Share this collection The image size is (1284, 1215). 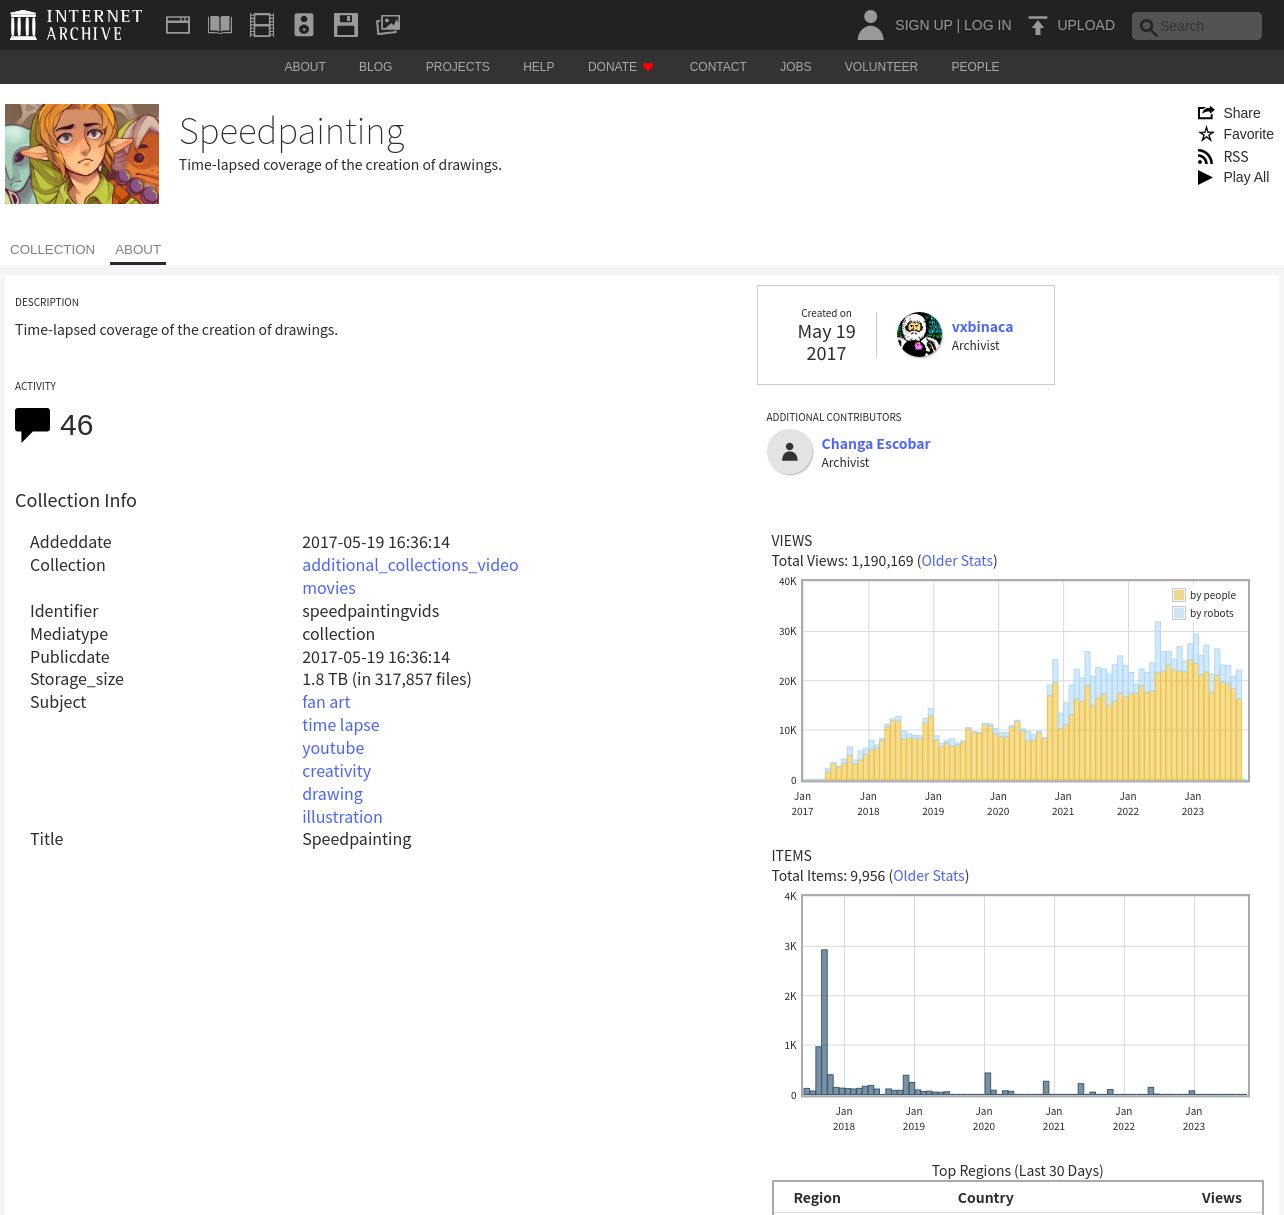point(1230,113)
